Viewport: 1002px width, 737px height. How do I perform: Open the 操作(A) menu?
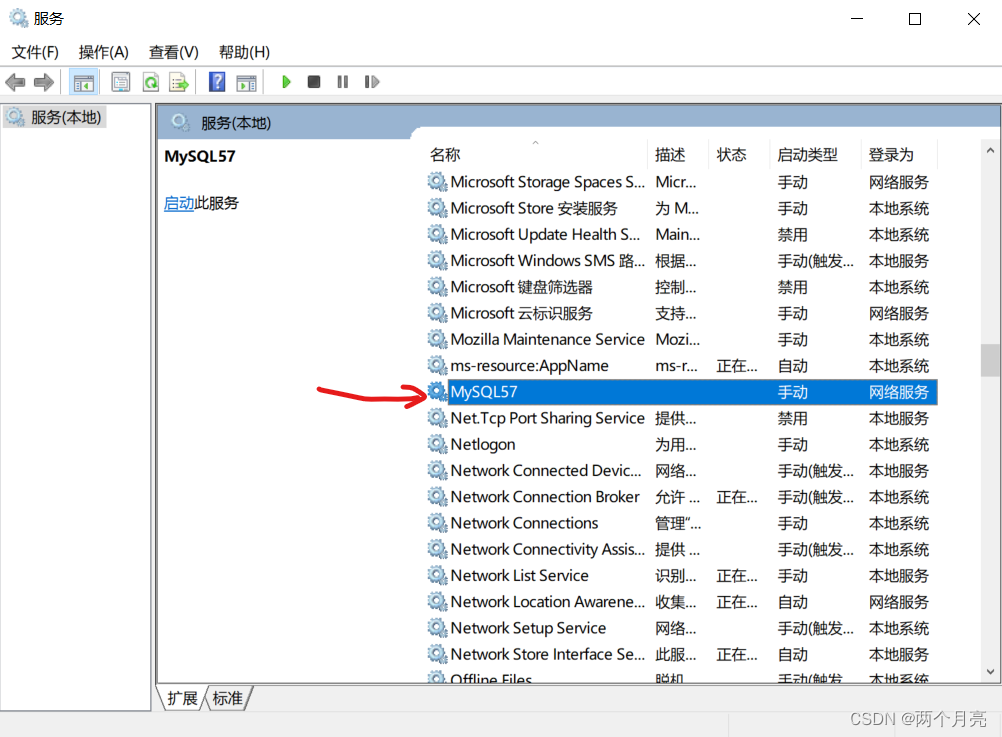coord(104,52)
